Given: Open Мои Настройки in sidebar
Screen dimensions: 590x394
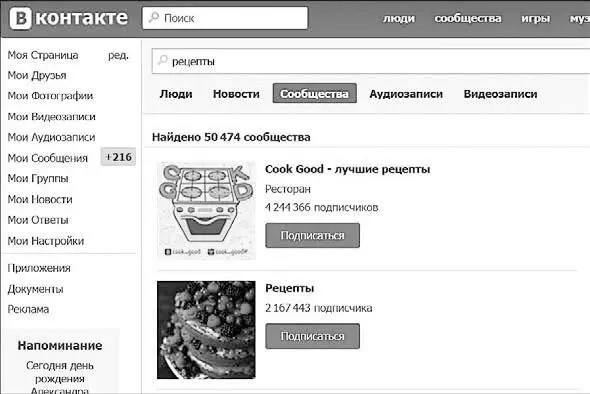Looking at the screenshot, I should point(46,241).
